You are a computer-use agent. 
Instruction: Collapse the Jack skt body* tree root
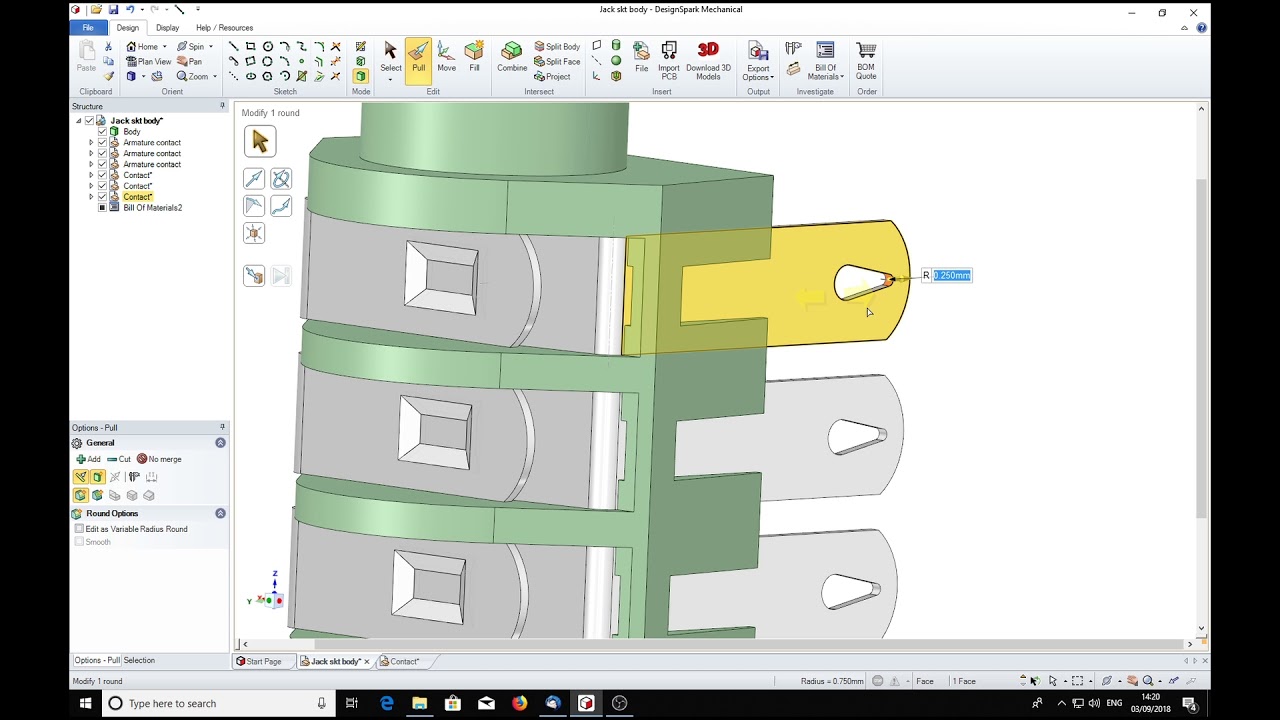coord(79,120)
